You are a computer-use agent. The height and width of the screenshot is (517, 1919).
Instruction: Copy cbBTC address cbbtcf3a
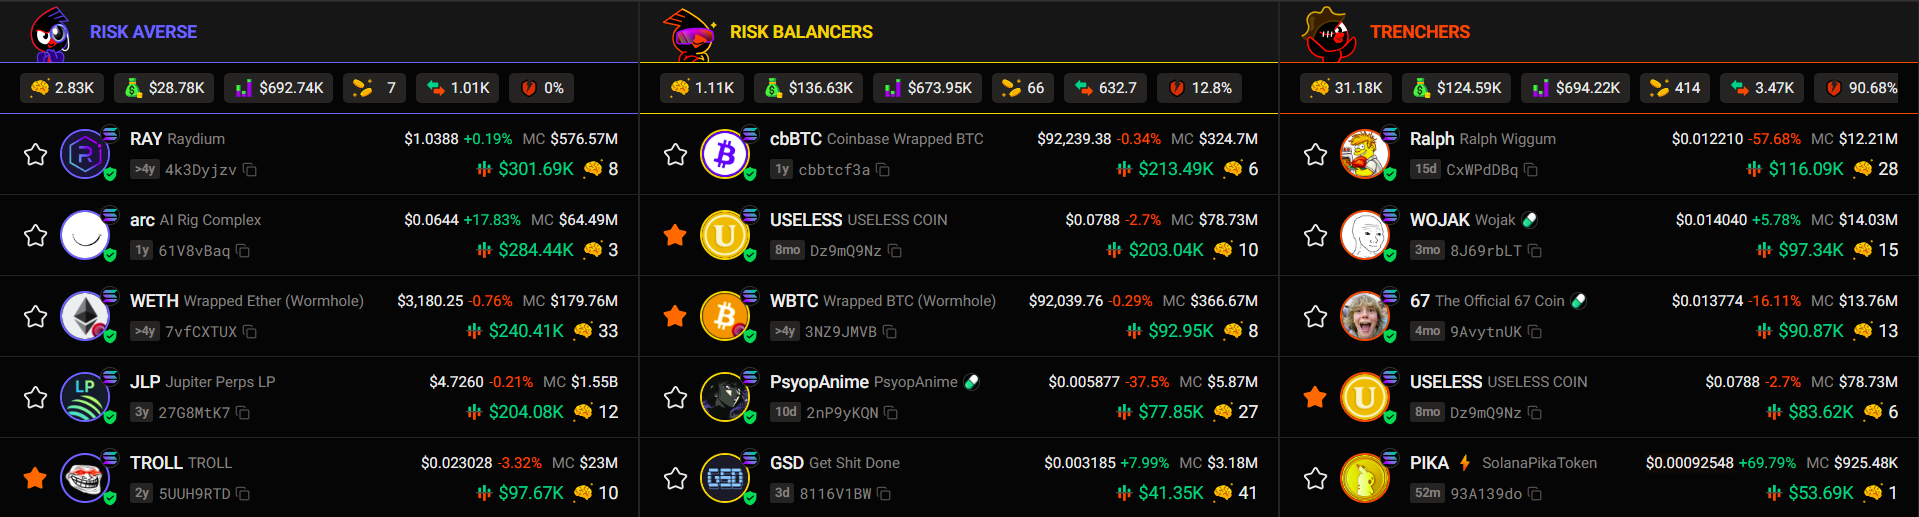pyautogui.click(x=883, y=170)
